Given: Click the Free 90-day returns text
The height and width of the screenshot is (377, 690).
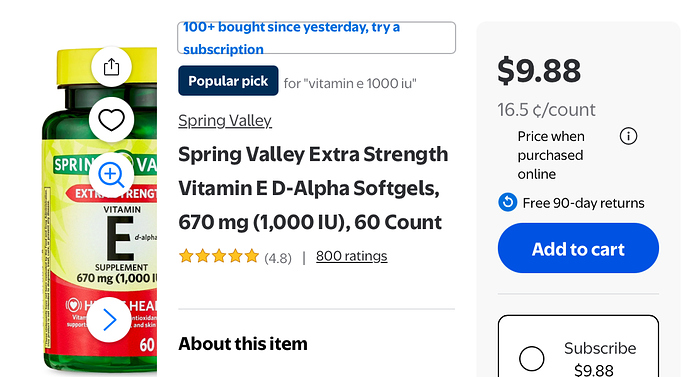Looking at the screenshot, I should [x=583, y=203].
